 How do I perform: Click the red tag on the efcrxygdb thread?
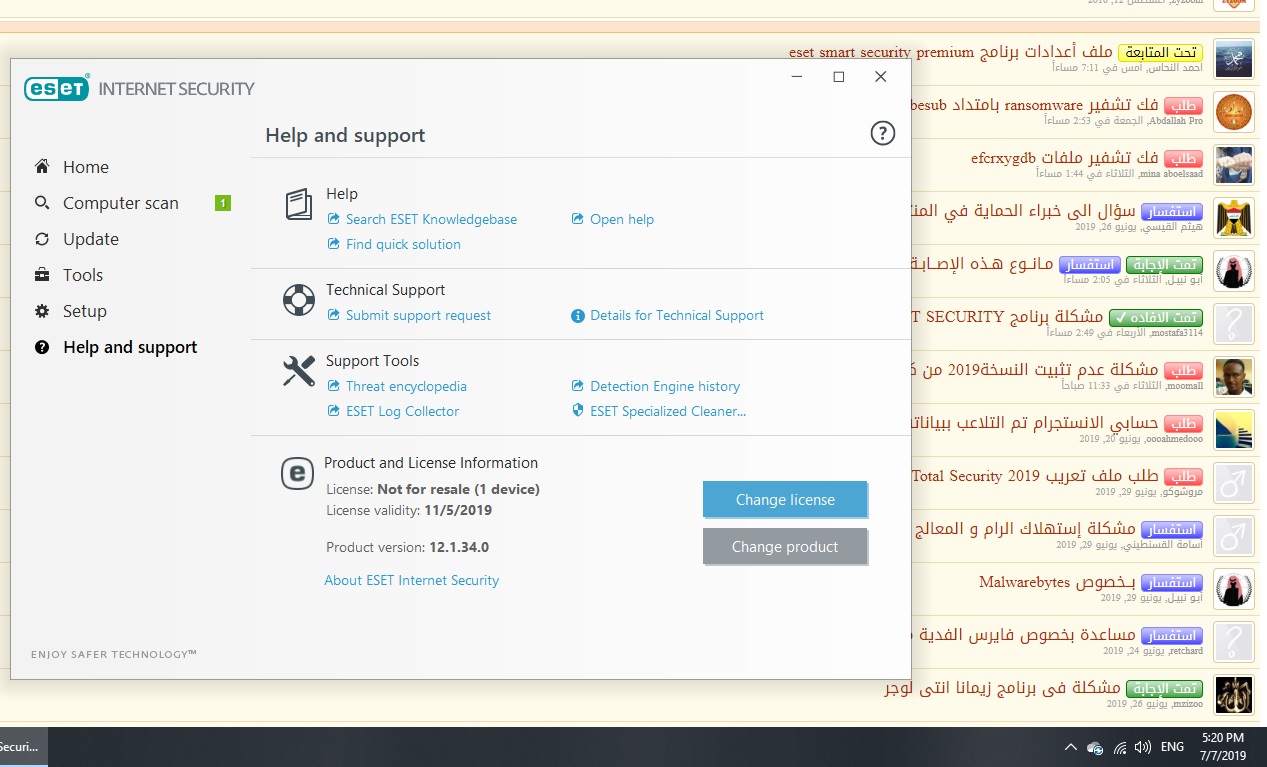1183,158
